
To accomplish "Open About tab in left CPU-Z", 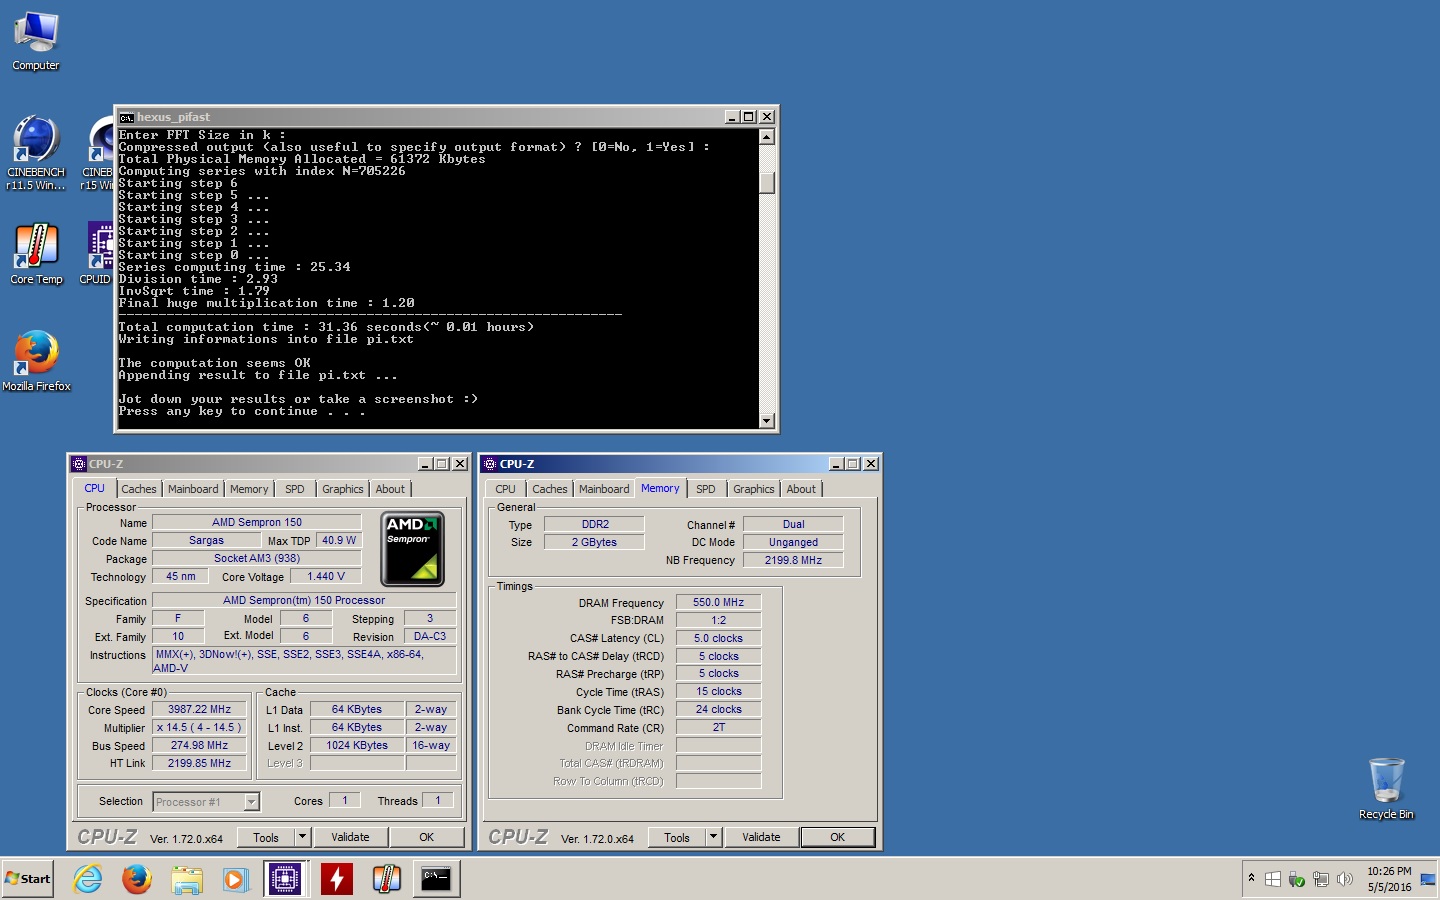I will tap(391, 489).
